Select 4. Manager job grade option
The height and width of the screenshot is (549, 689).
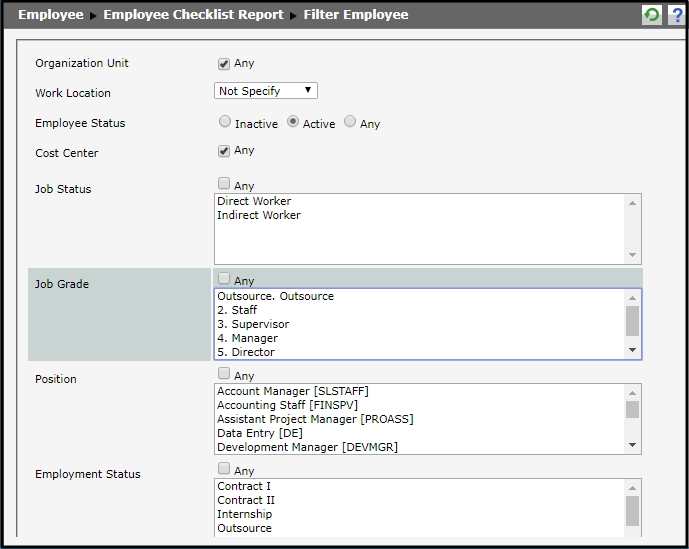[247, 338]
